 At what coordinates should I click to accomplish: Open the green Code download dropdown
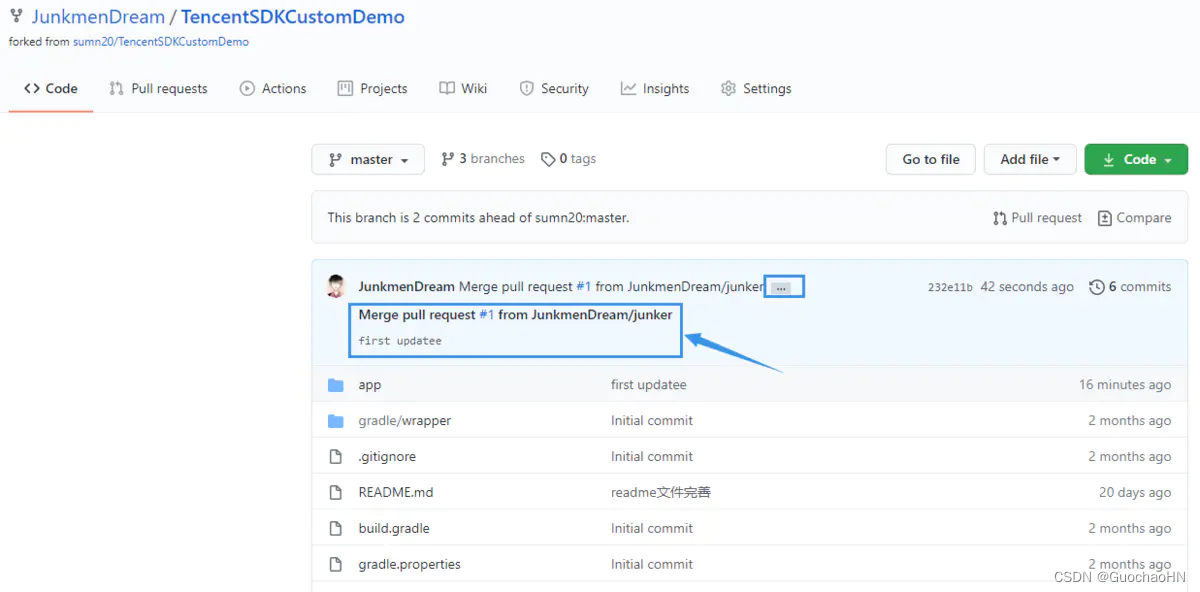pos(1136,159)
